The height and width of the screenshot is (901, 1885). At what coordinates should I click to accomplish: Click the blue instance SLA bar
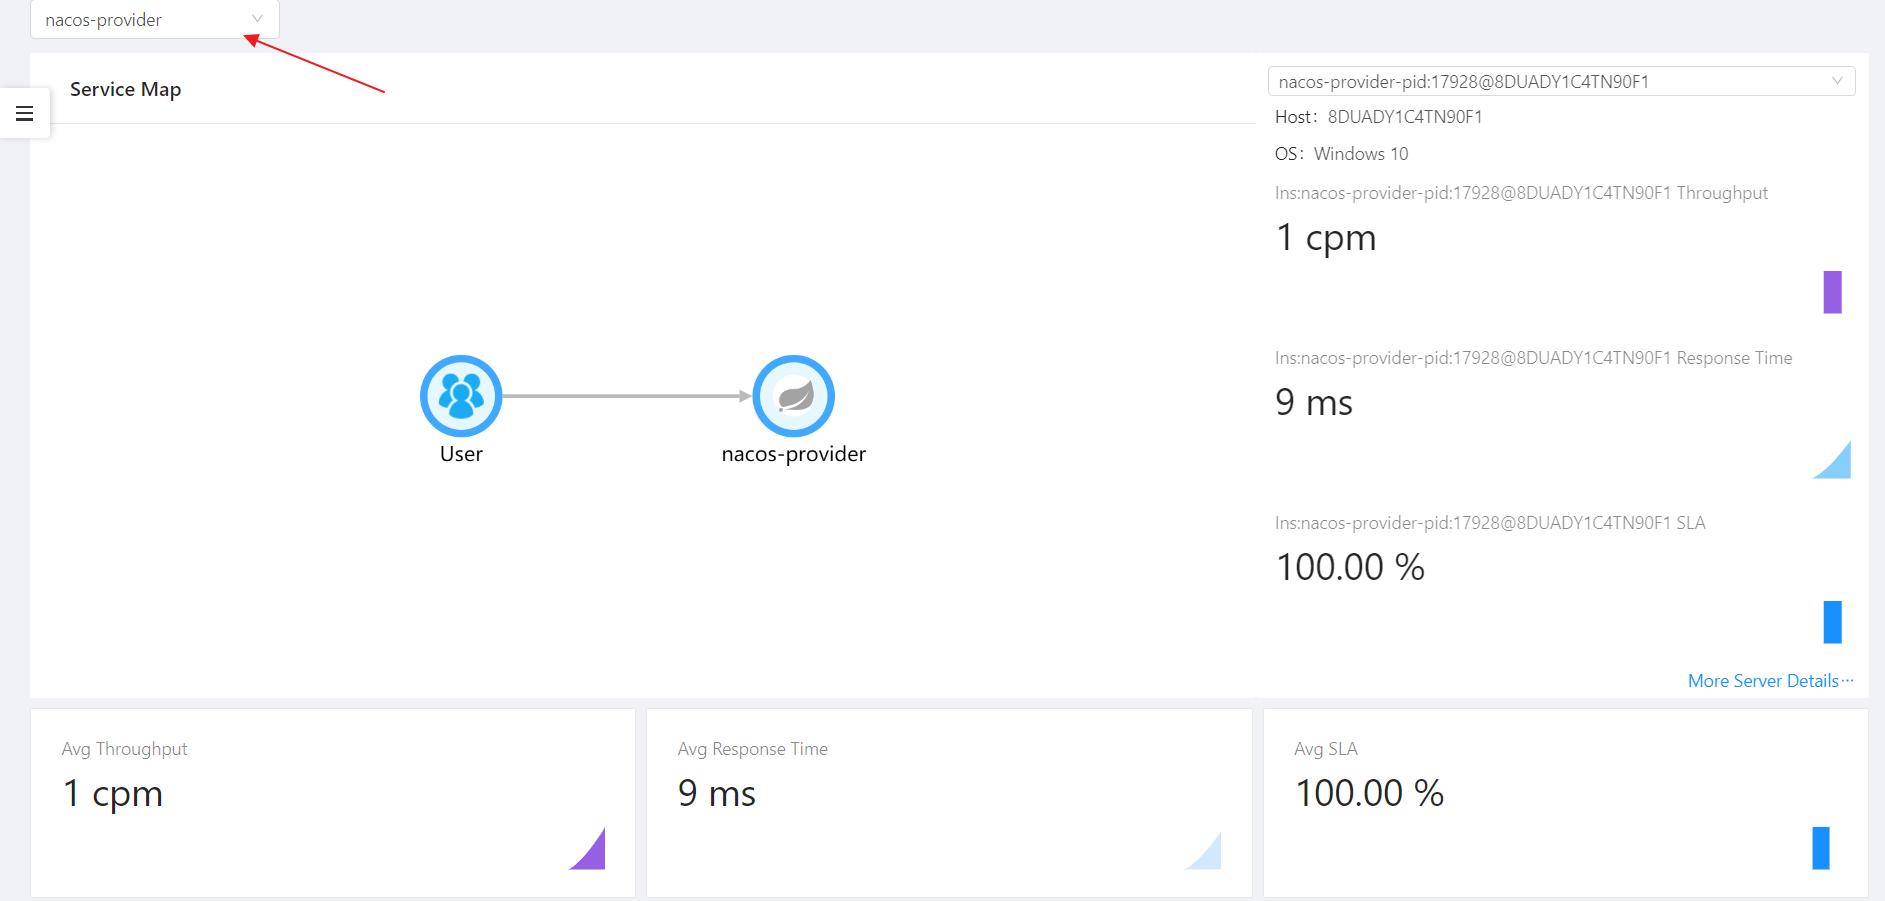1832,622
